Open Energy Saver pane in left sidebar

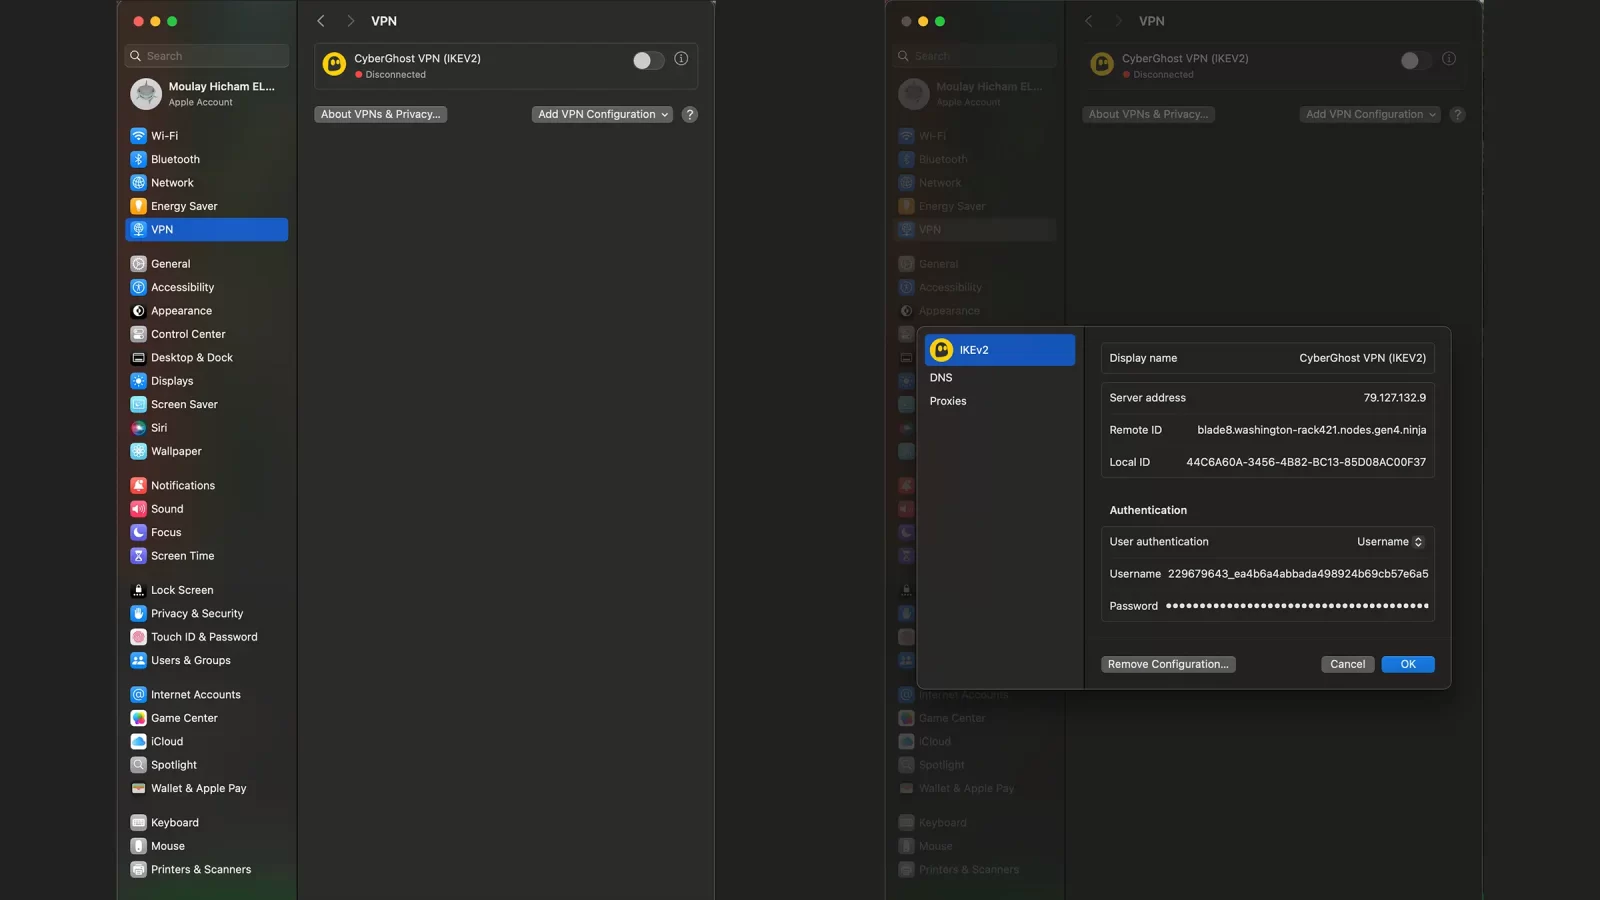(206, 206)
